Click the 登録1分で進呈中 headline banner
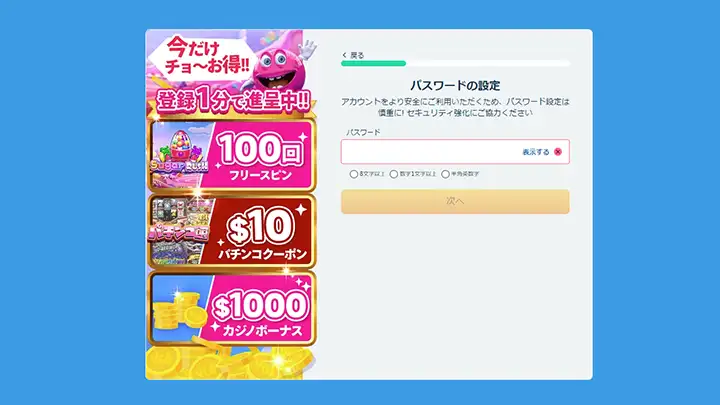 coord(232,101)
